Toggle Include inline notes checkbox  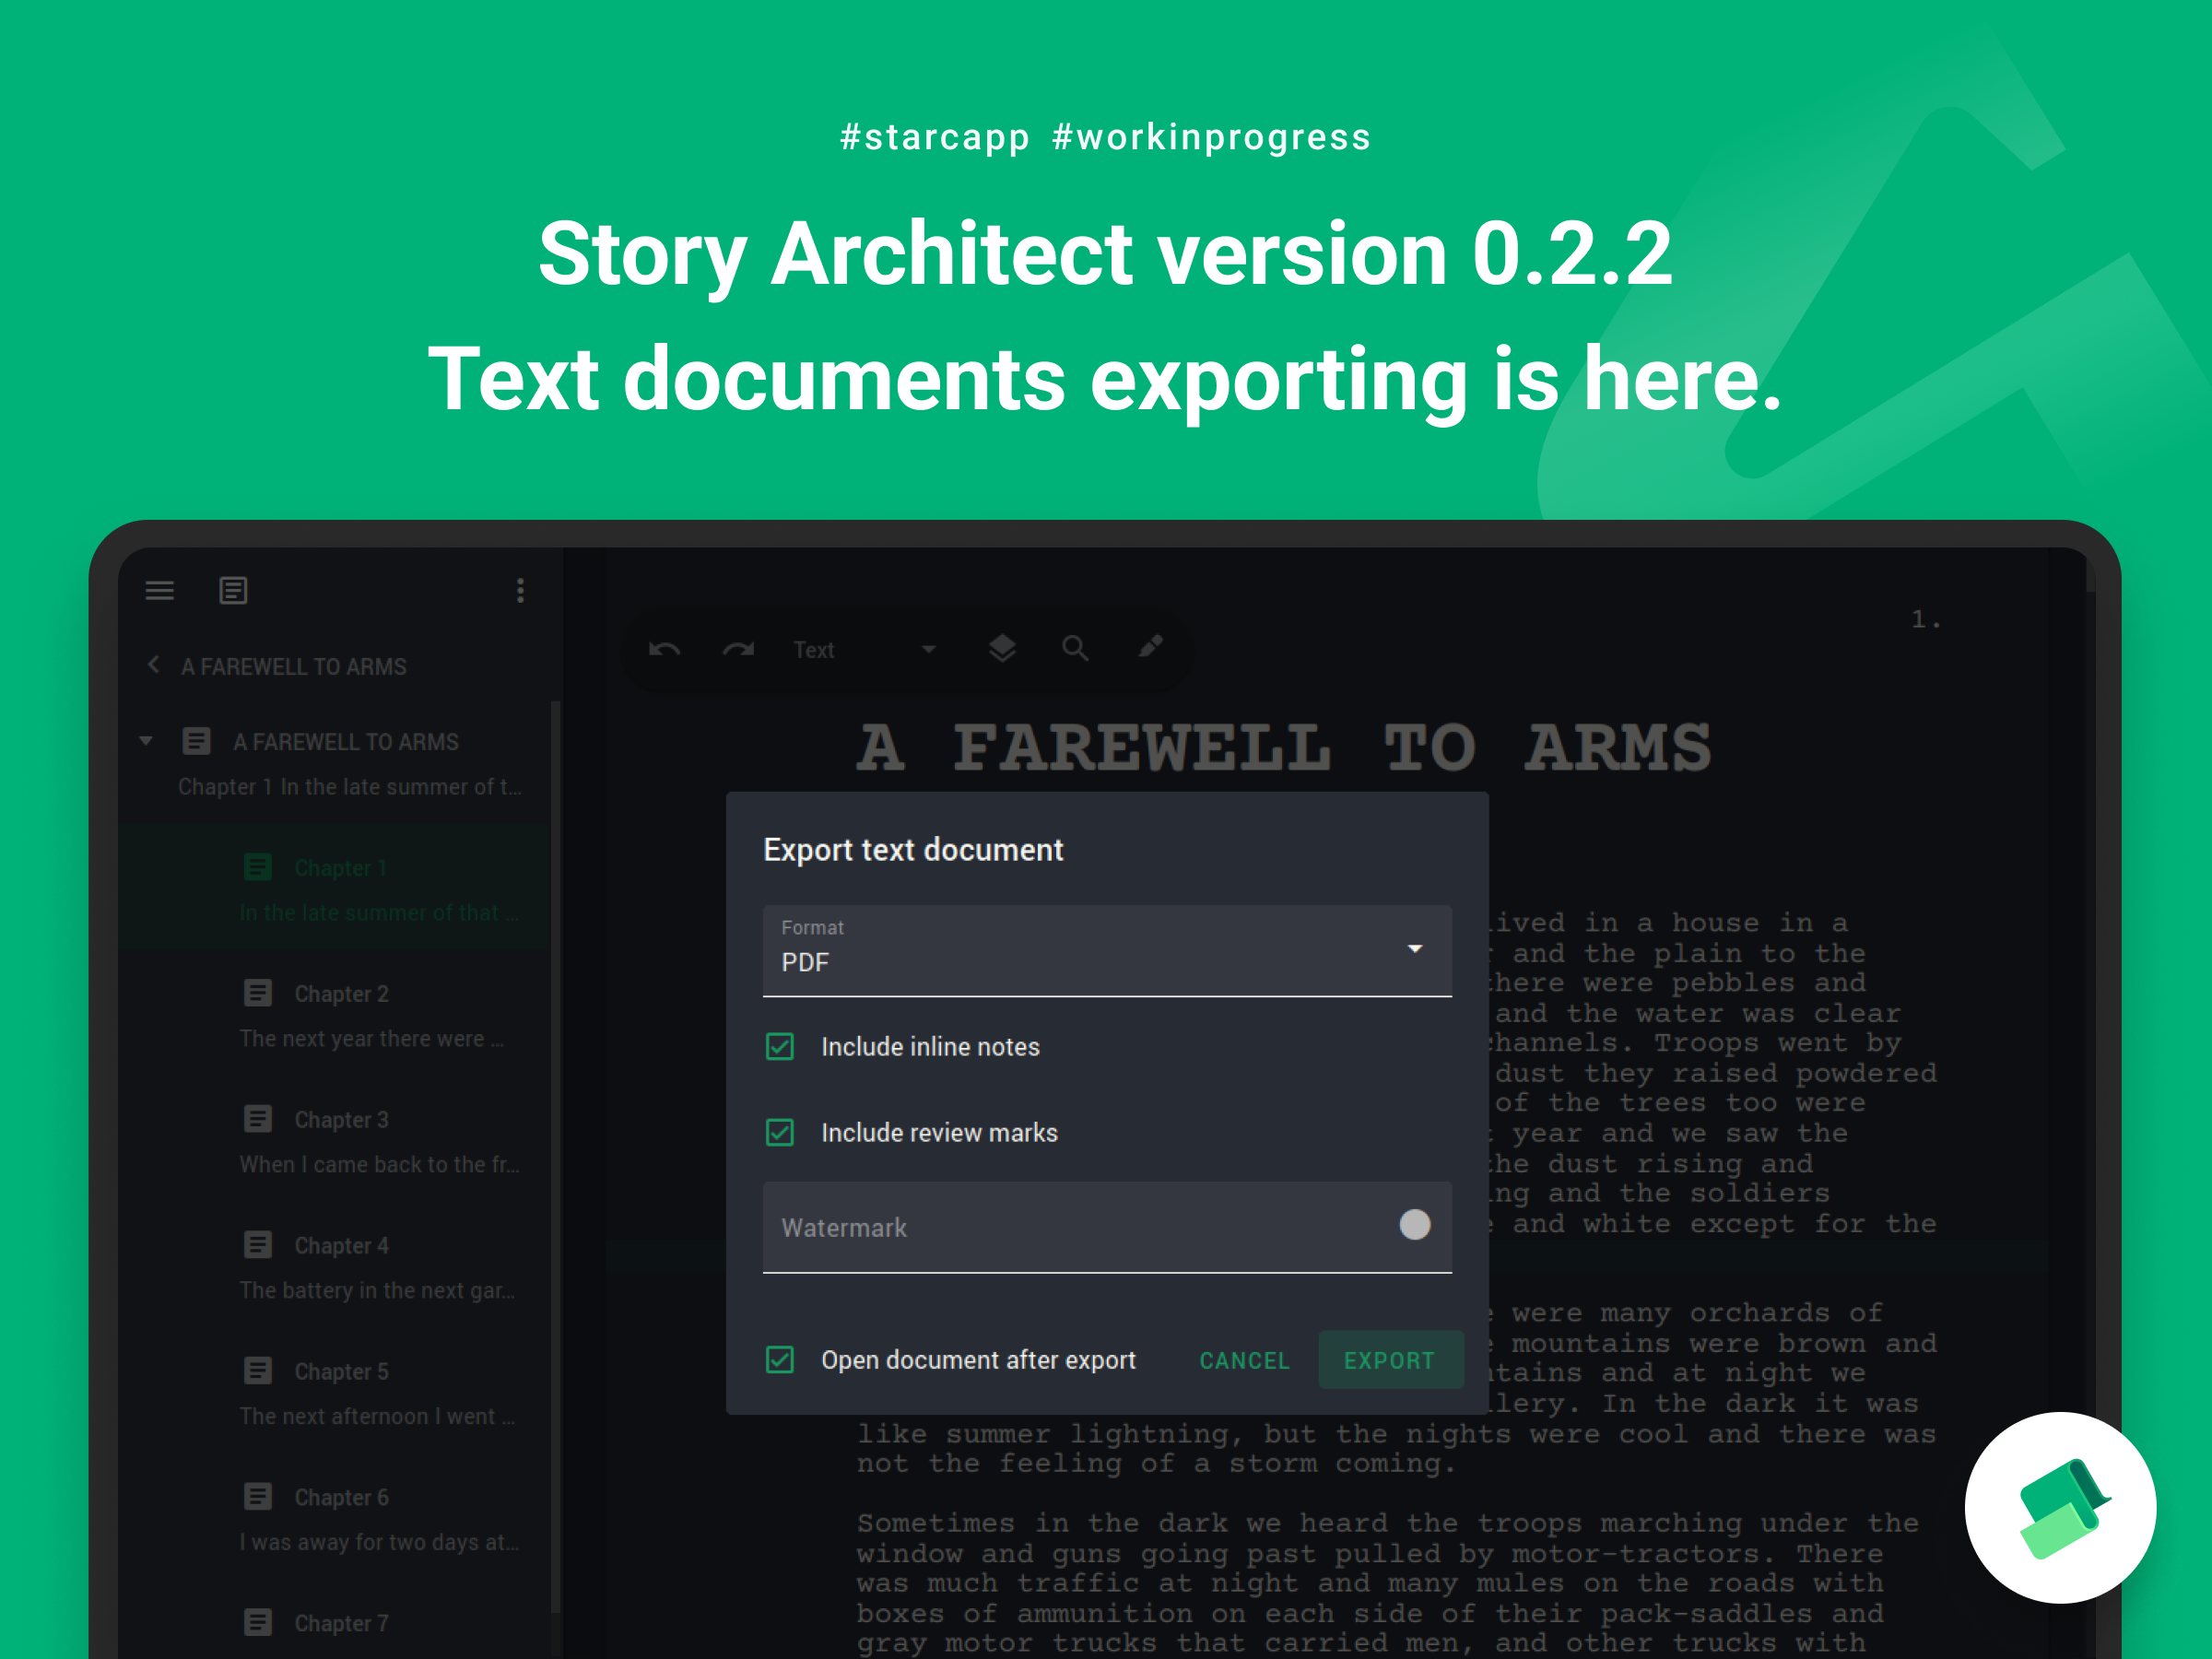coord(780,1047)
